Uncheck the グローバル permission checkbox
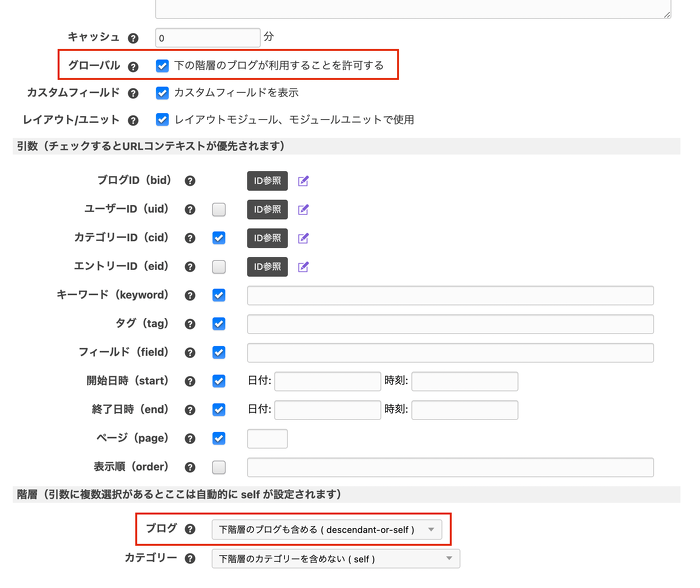 point(162,66)
